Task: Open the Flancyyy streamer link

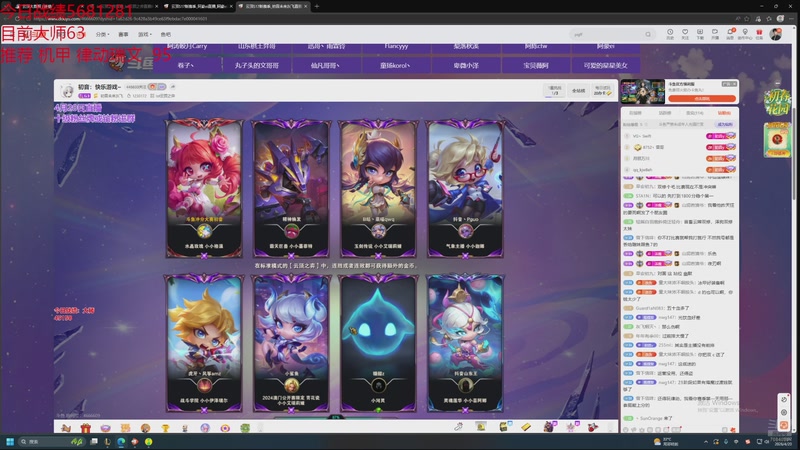Action: pos(396,47)
